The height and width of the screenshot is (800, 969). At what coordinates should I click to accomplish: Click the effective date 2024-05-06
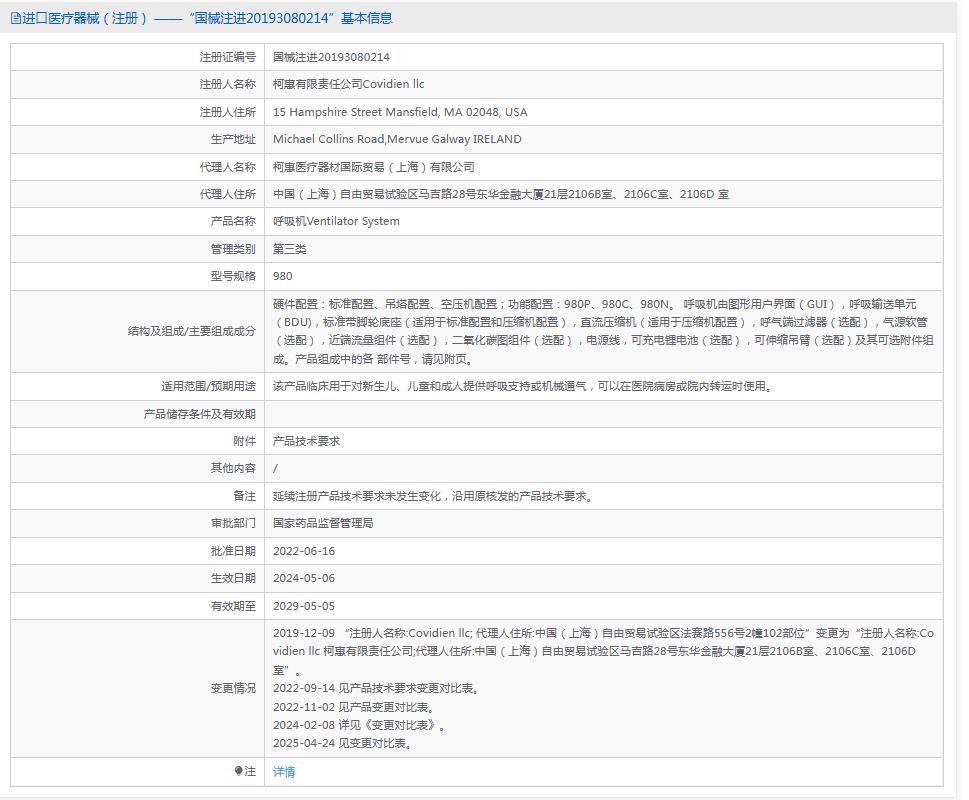[304, 578]
